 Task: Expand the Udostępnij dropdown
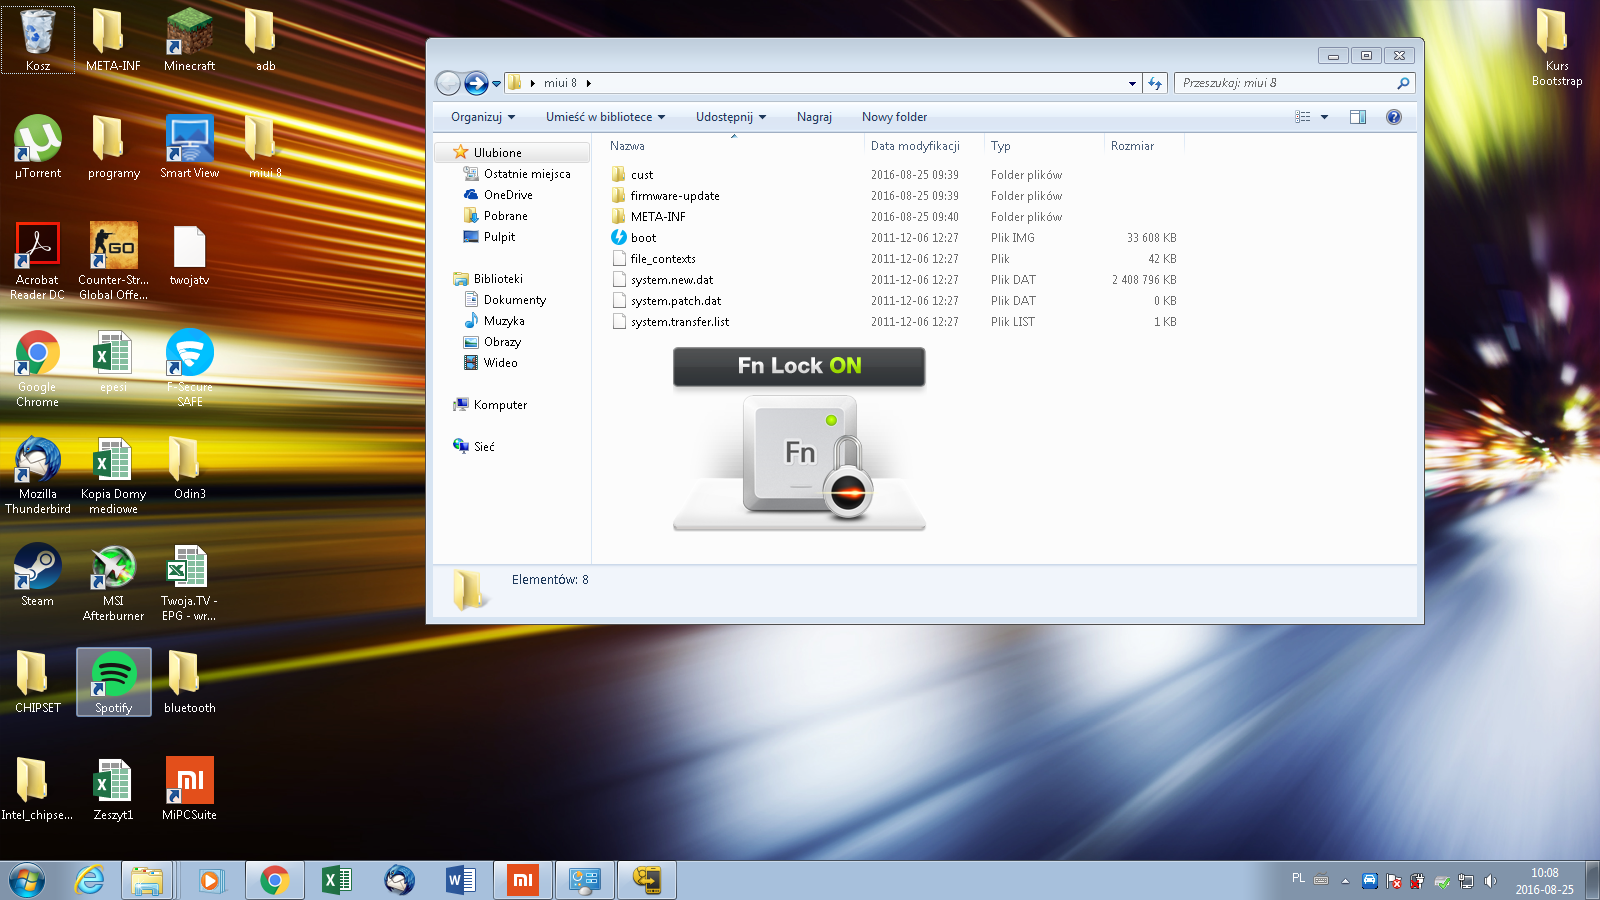pos(731,117)
